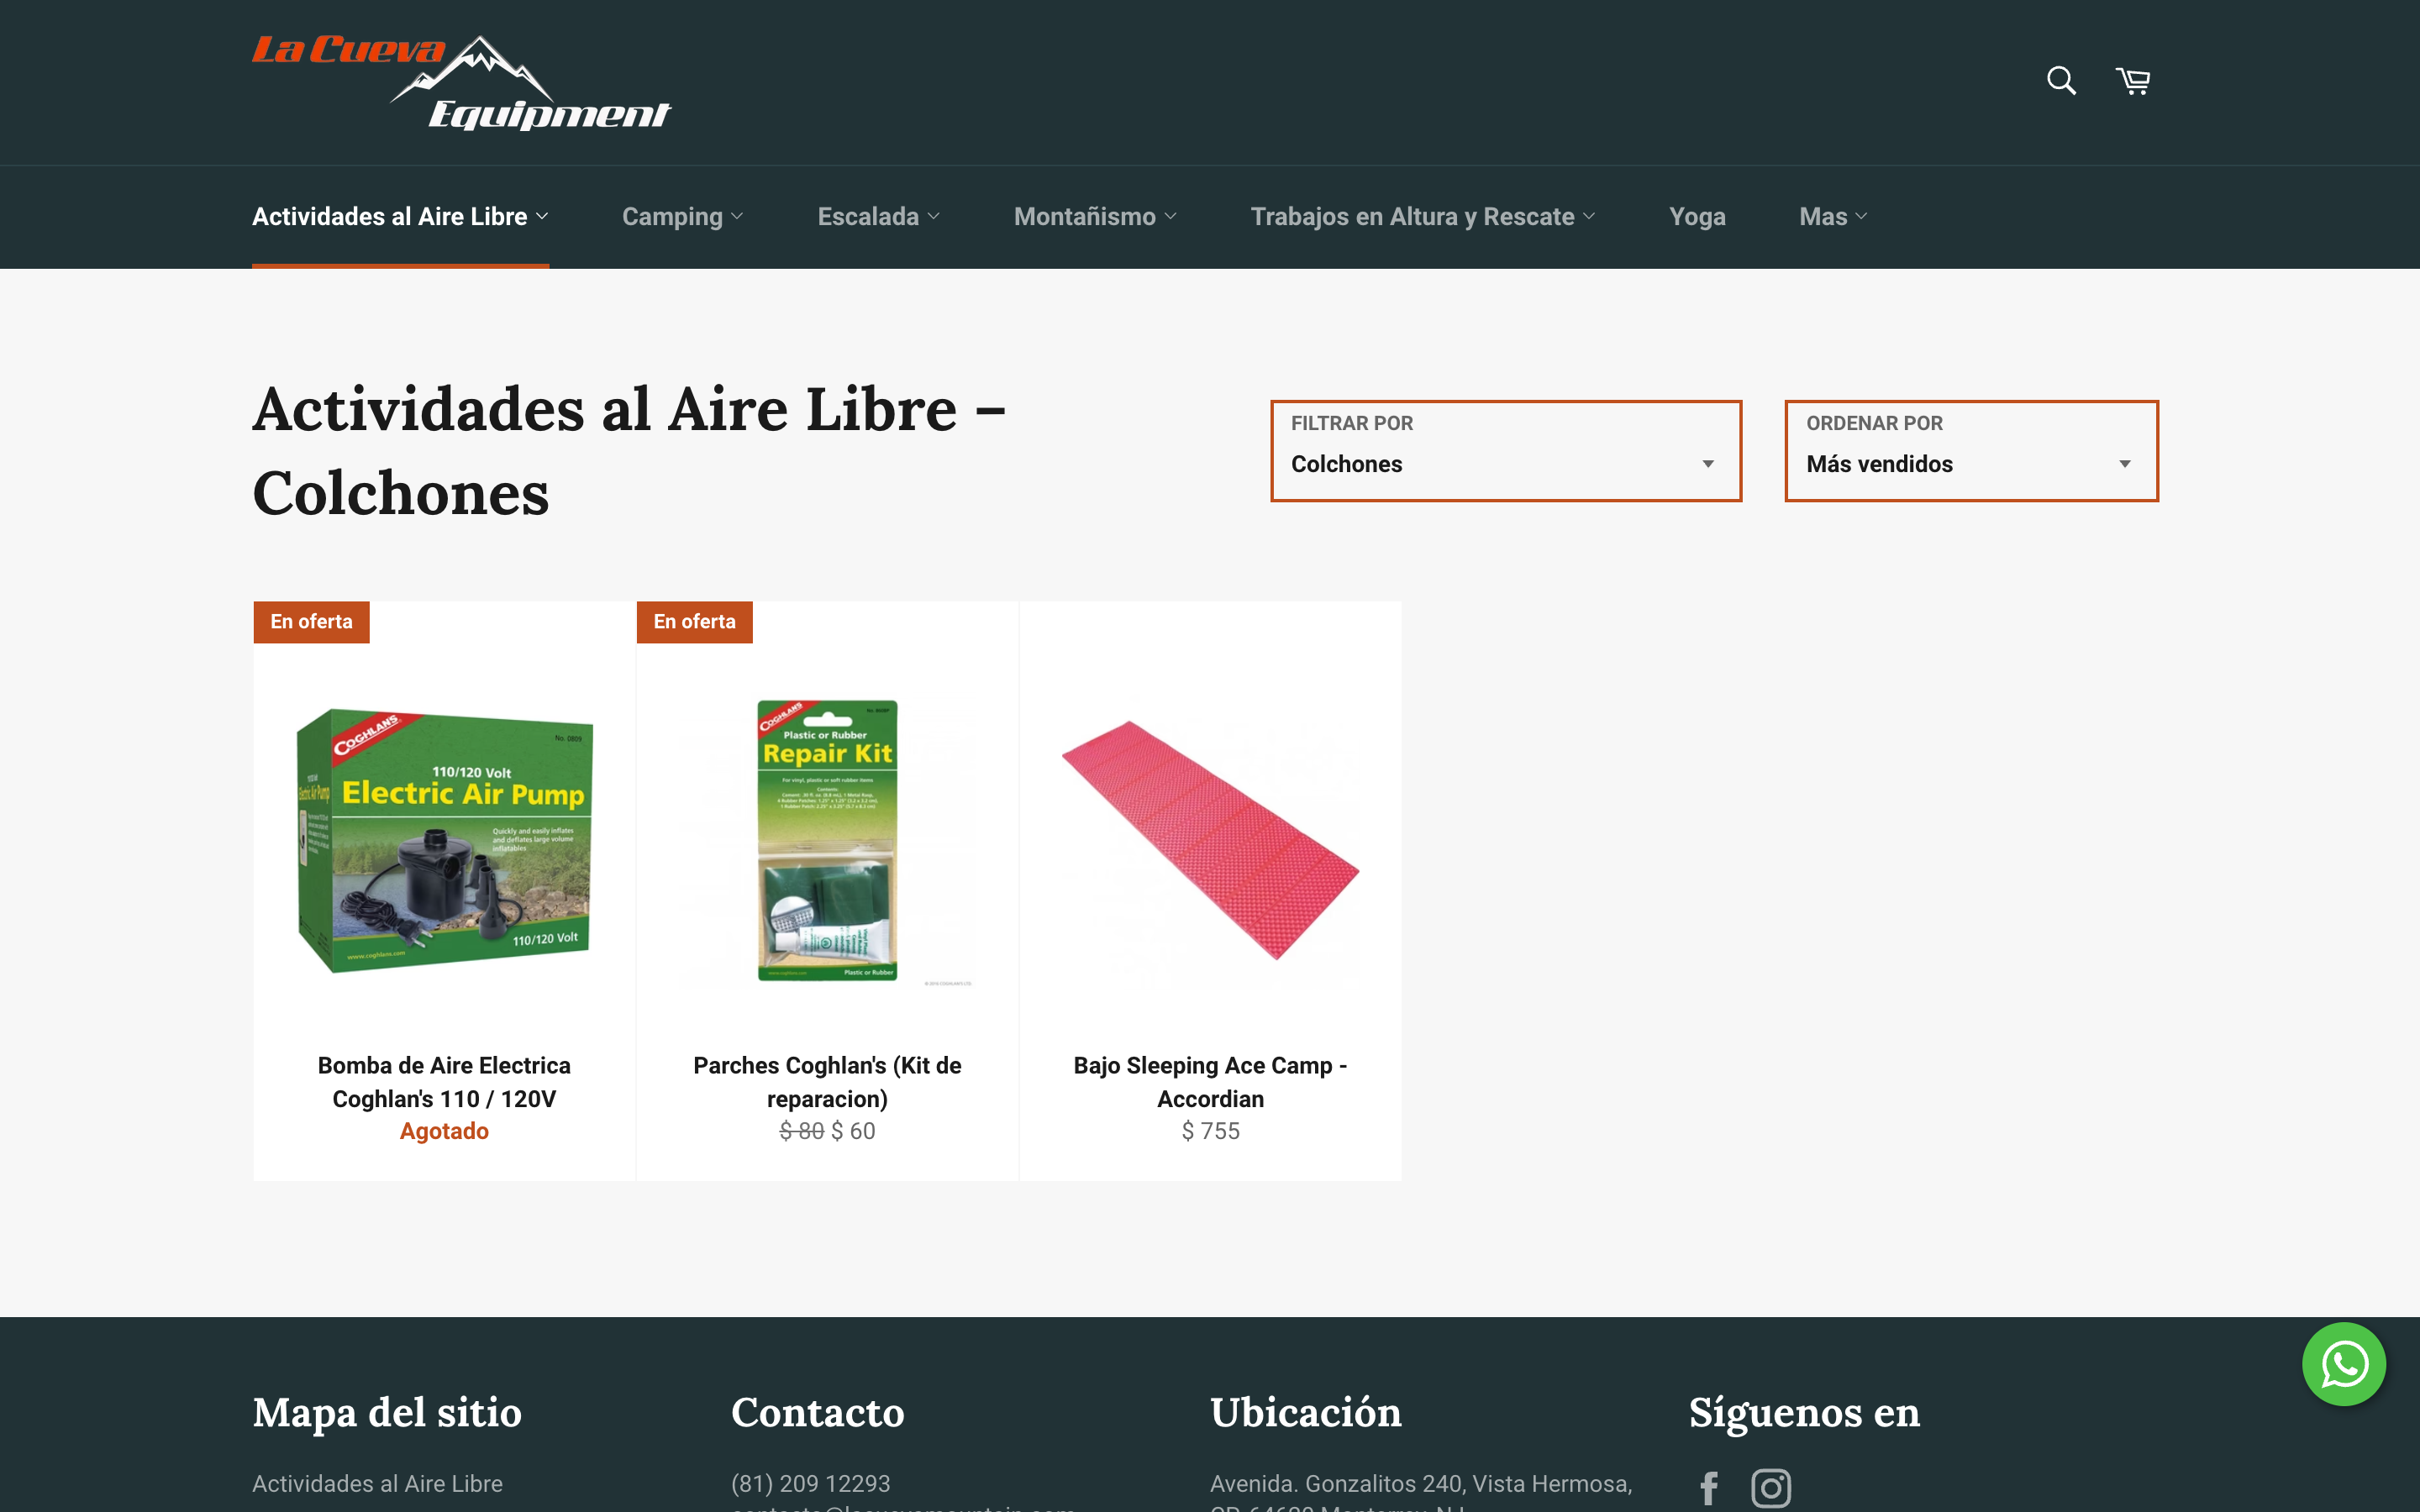Viewport: 2420px width, 1512px height.
Task: Select the Bajo Sleeping Ace Camp product image
Action: click(x=1210, y=840)
